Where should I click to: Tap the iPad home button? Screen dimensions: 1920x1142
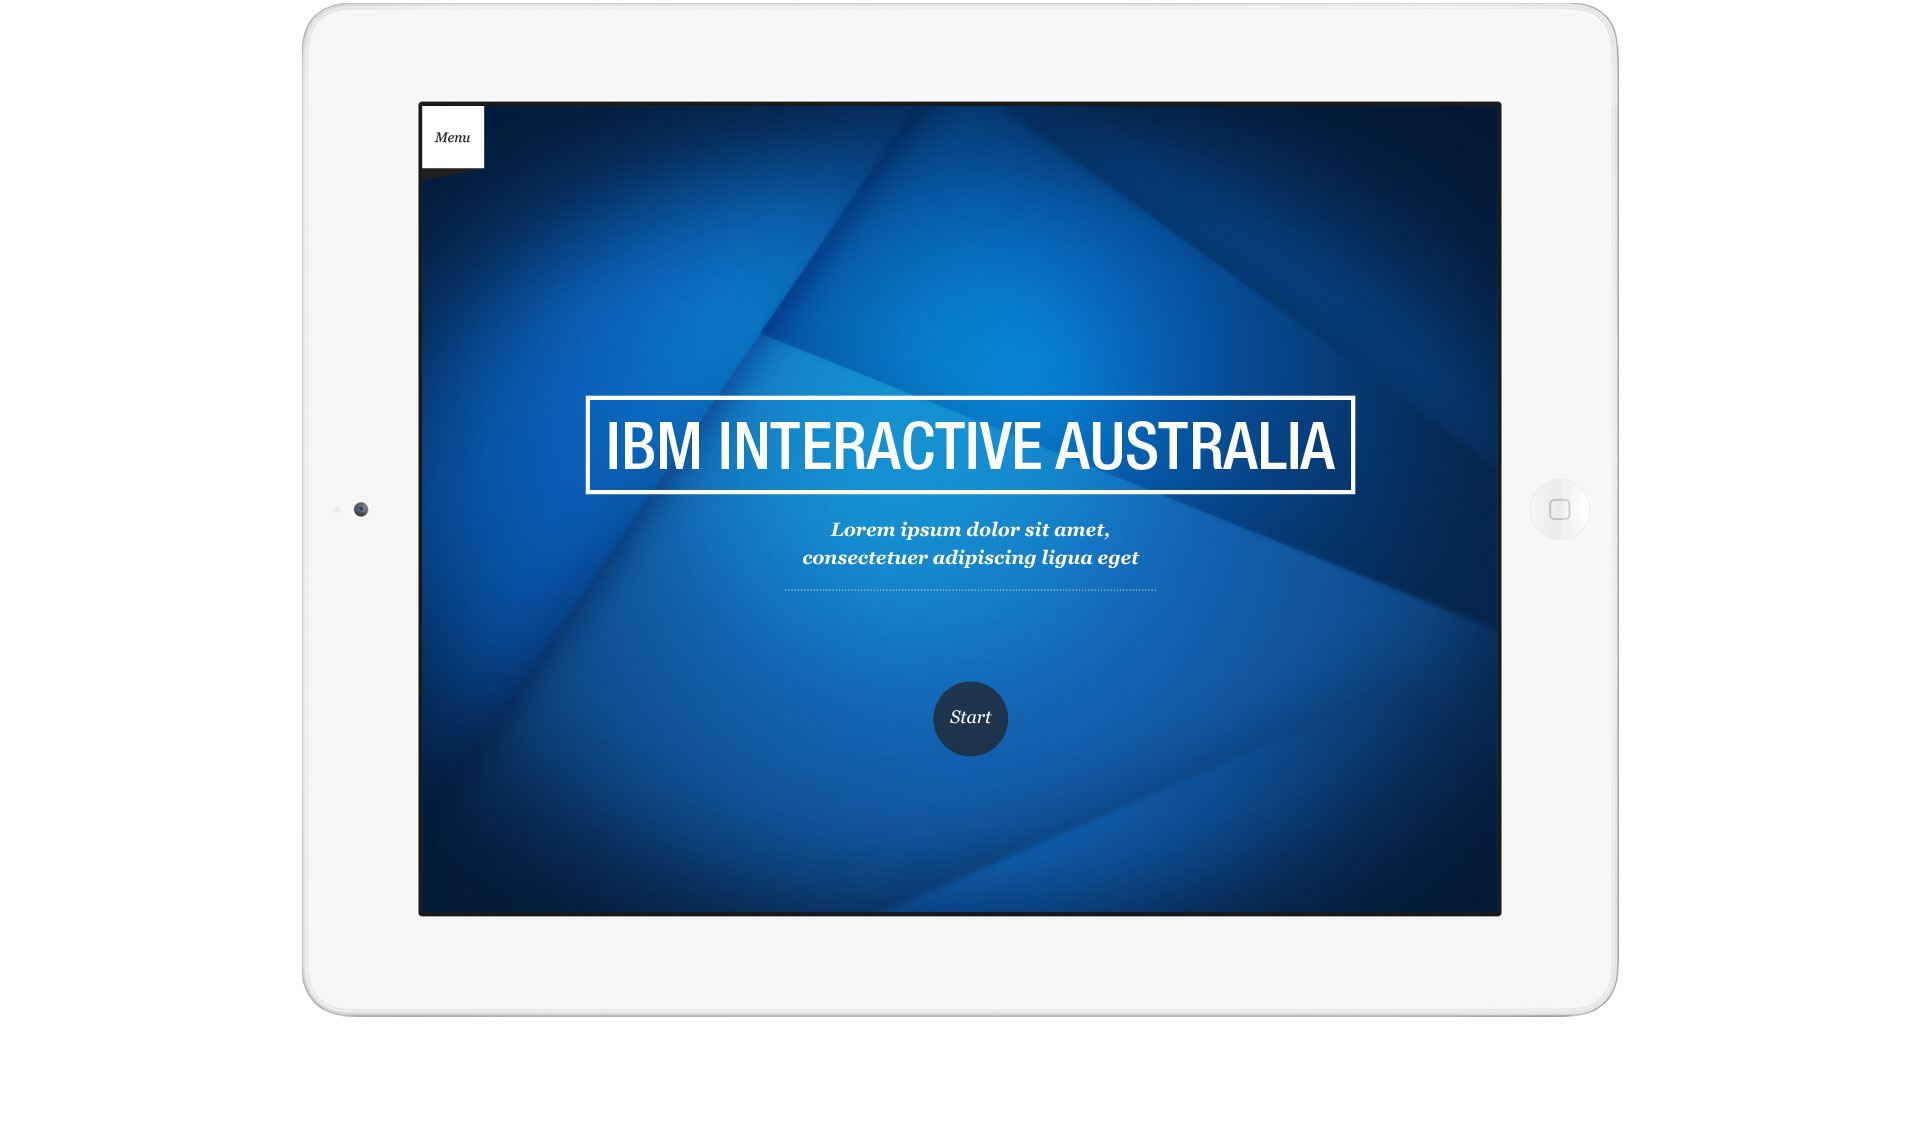[x=1559, y=510]
